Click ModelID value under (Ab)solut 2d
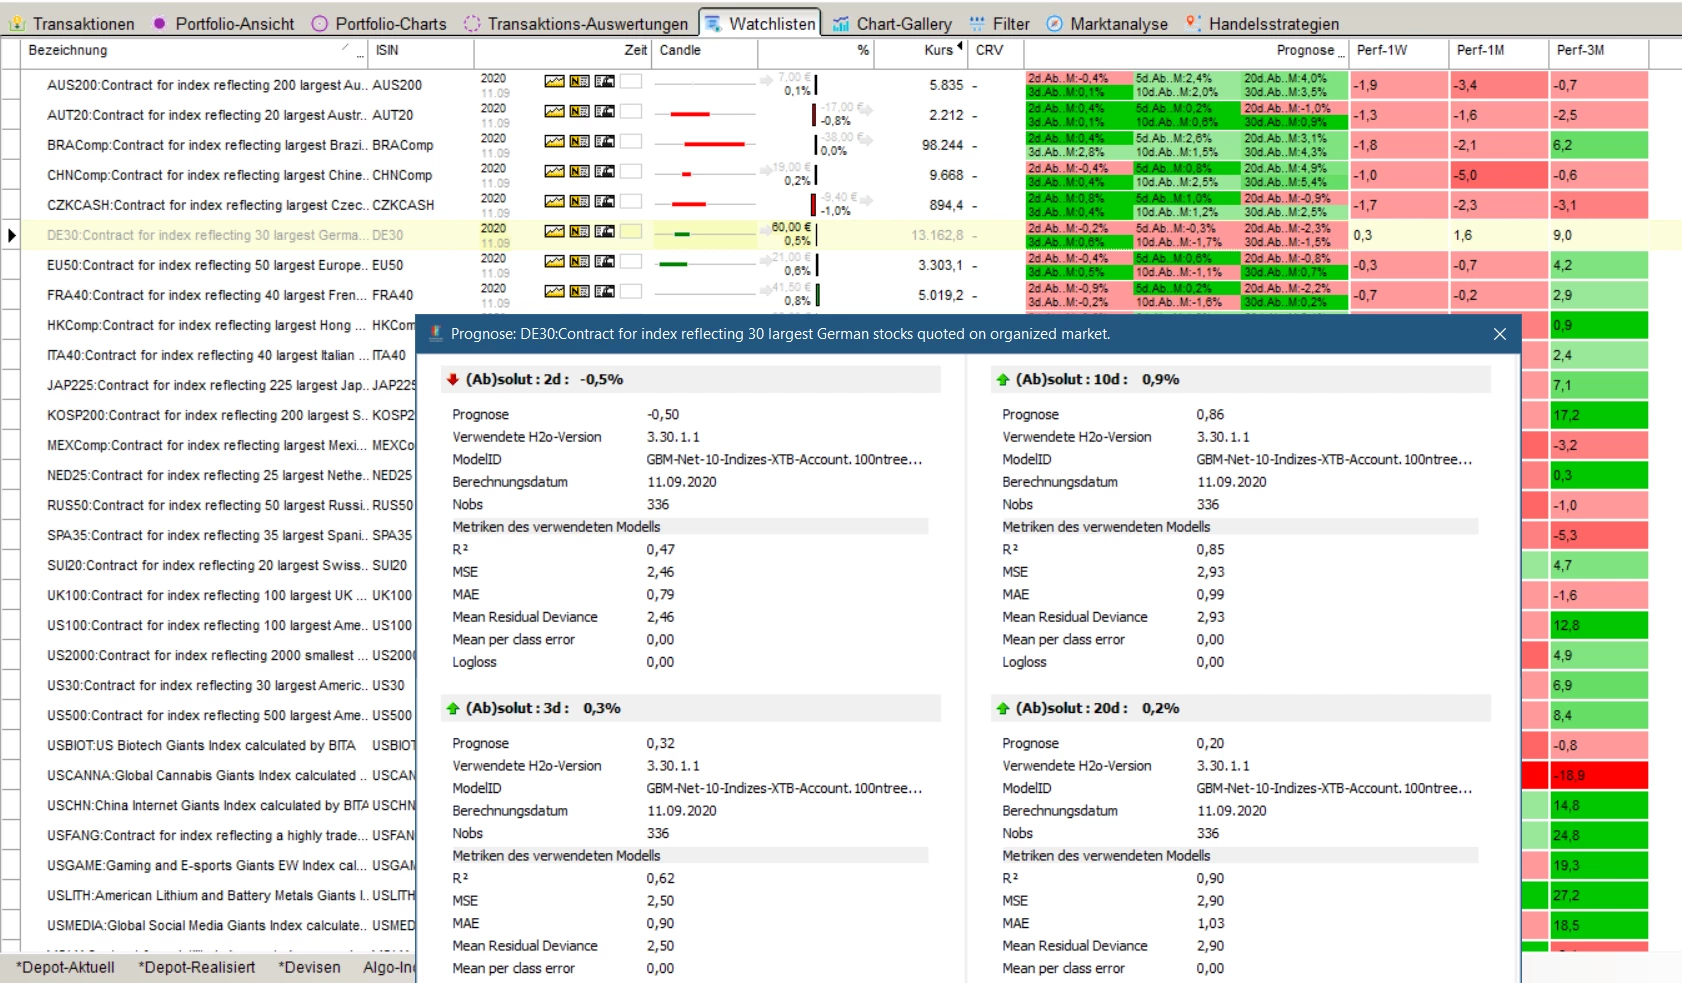Screen dimensions: 1682x983 pos(785,460)
